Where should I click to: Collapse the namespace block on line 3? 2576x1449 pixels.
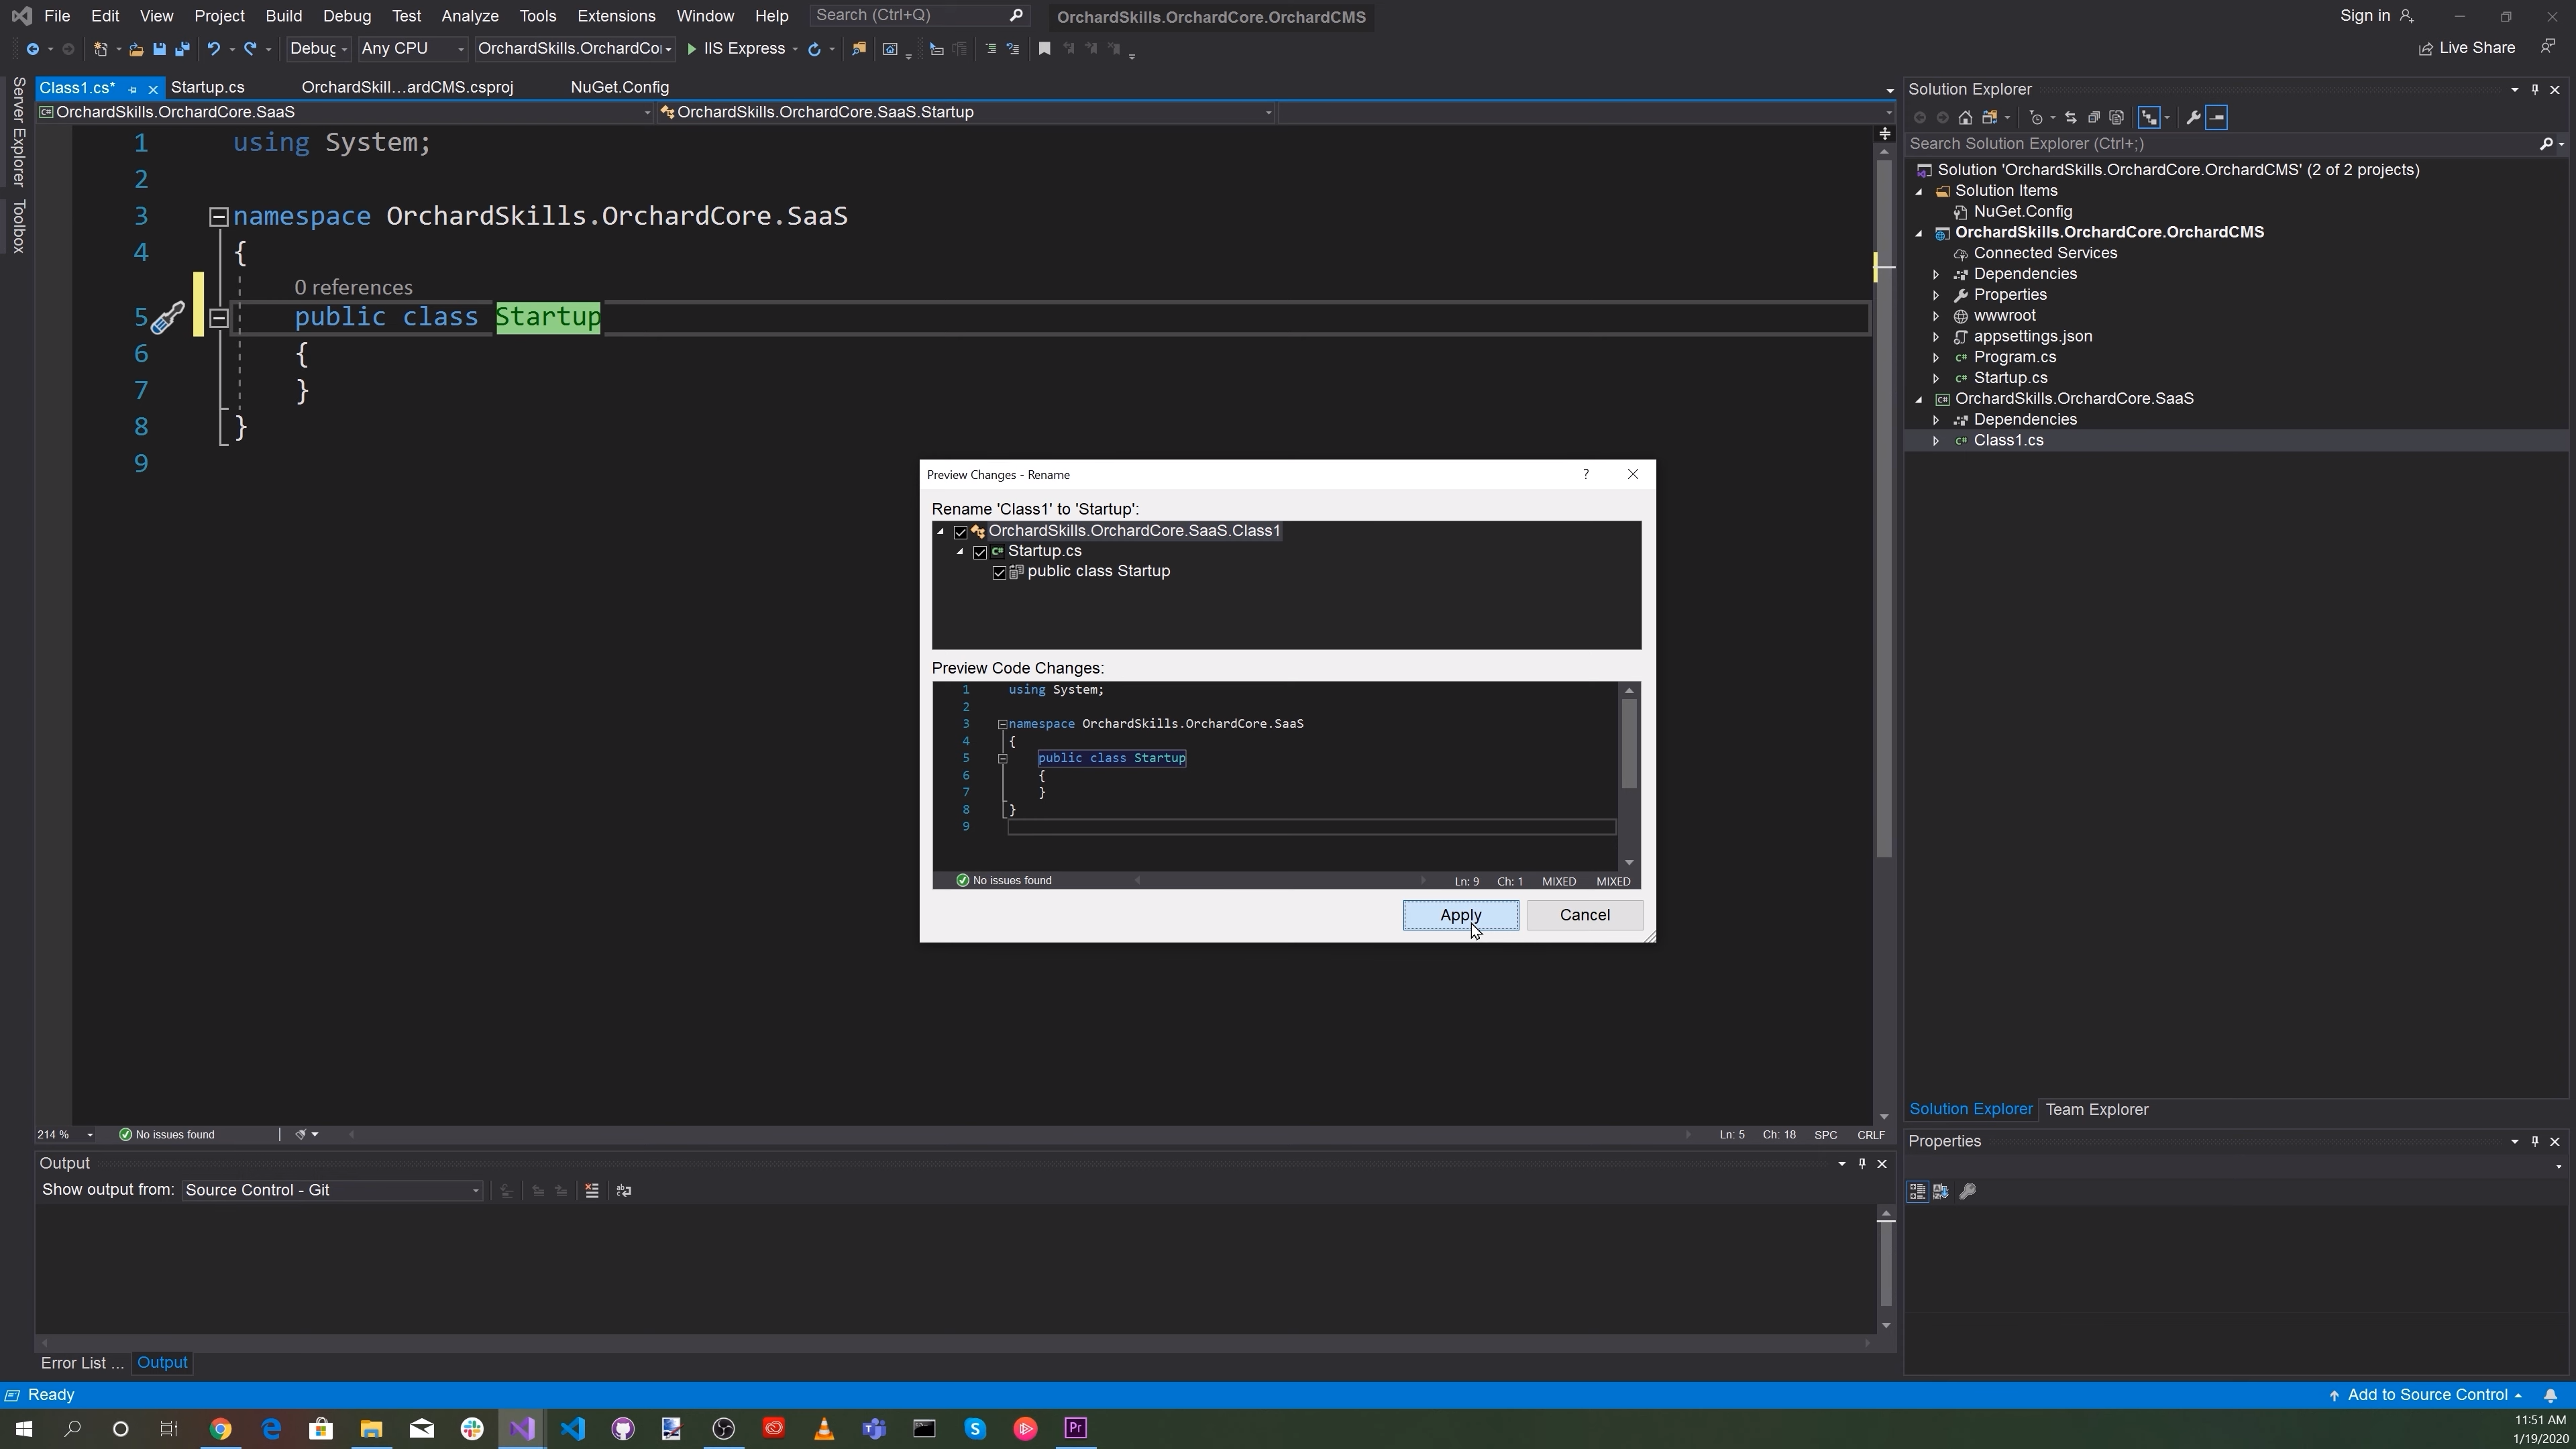218,216
